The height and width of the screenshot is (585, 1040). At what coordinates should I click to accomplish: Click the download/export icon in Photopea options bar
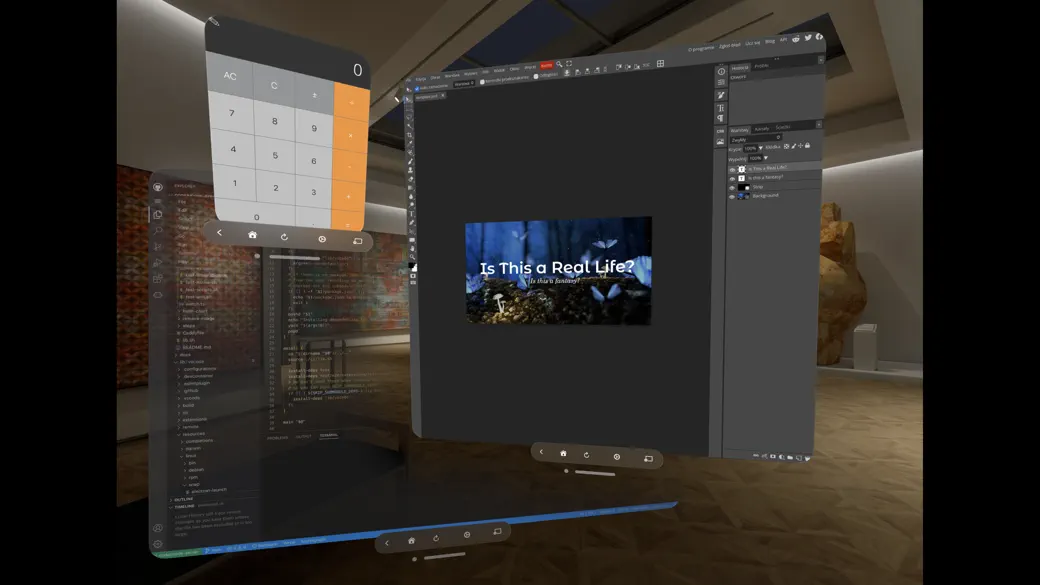567,73
